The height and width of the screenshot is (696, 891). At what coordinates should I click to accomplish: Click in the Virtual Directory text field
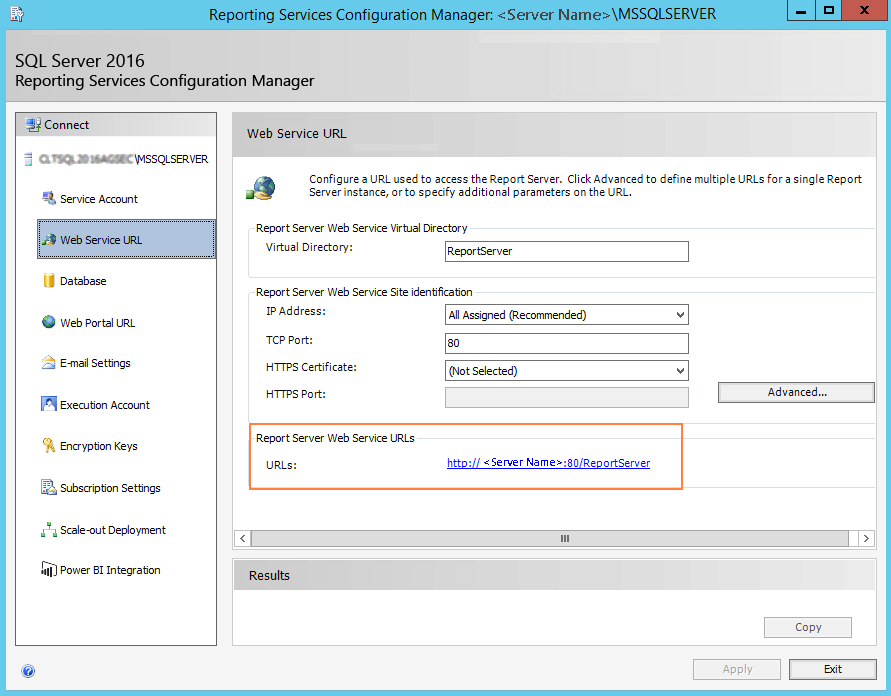click(x=566, y=251)
